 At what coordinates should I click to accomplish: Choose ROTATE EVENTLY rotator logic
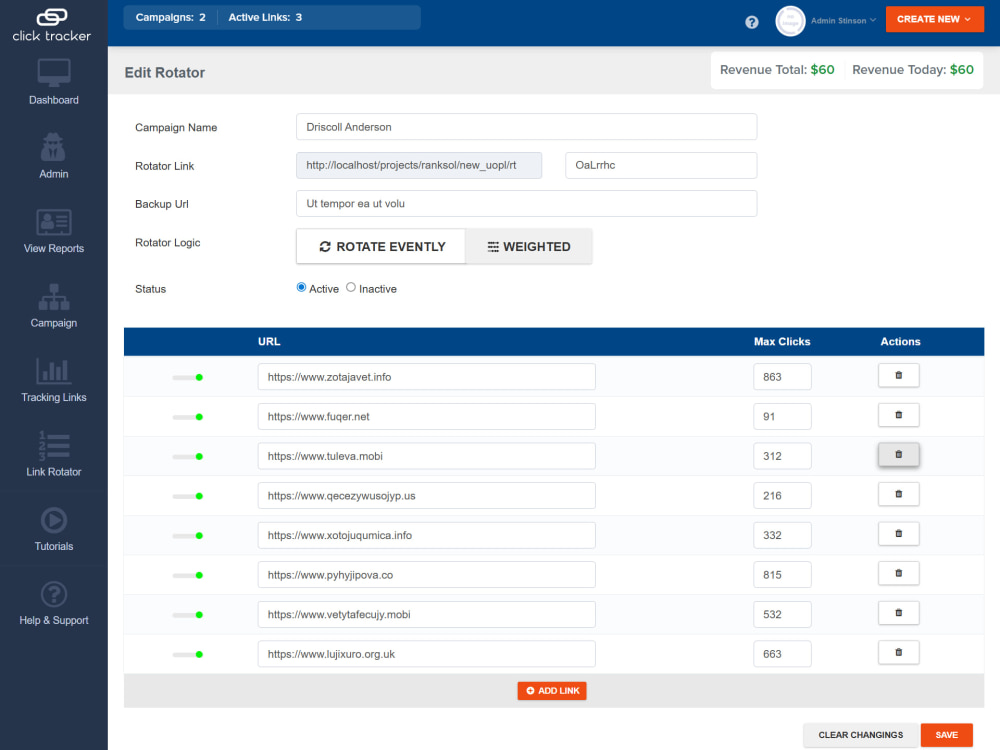pos(381,246)
